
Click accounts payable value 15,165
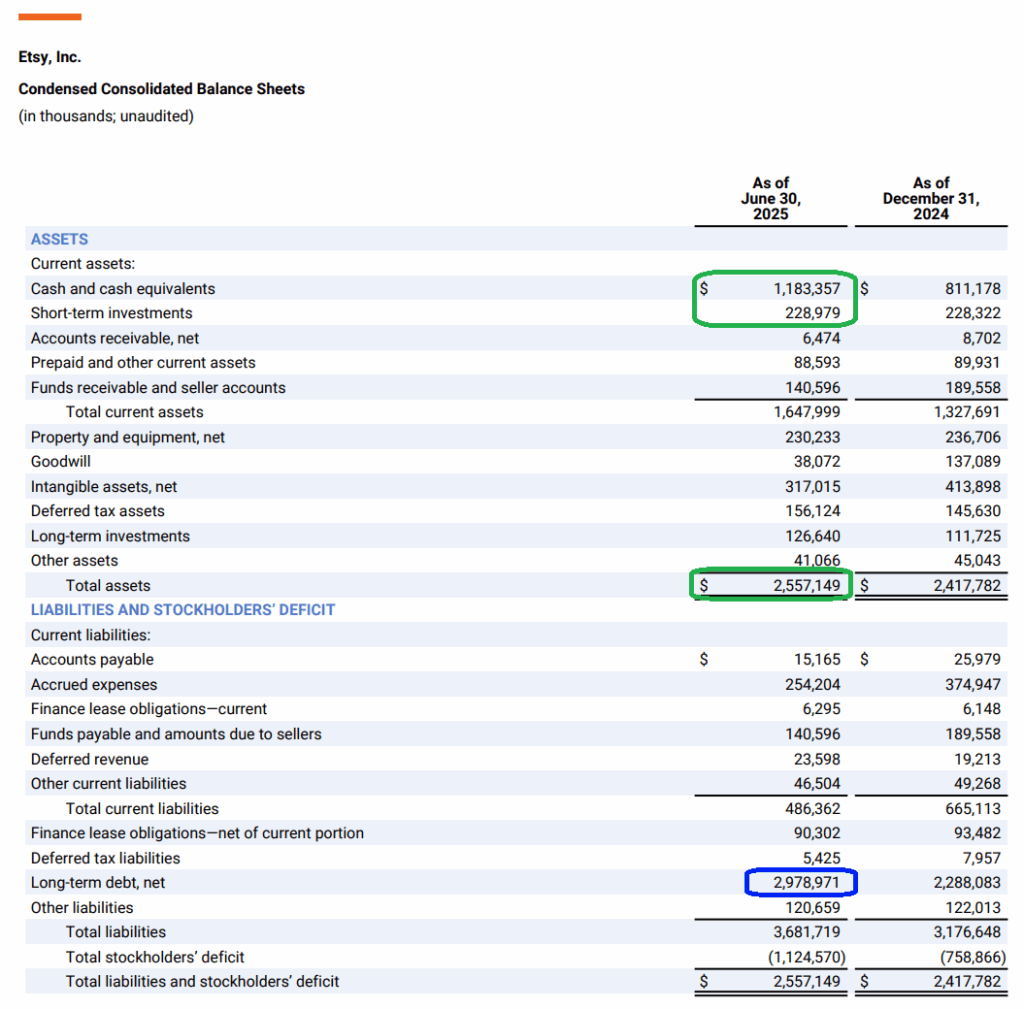click(x=817, y=660)
